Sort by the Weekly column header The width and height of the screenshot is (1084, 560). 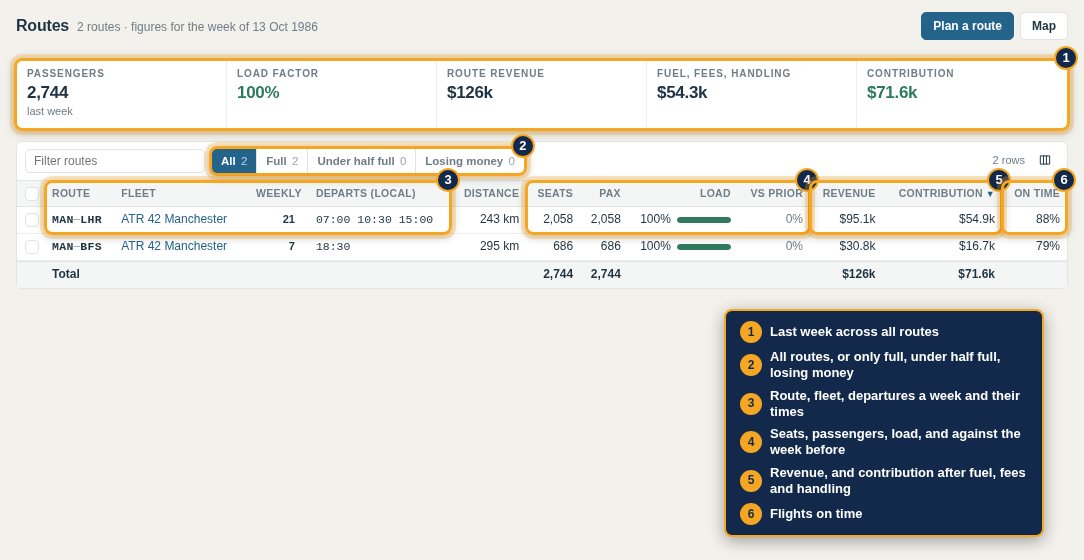click(x=279, y=194)
